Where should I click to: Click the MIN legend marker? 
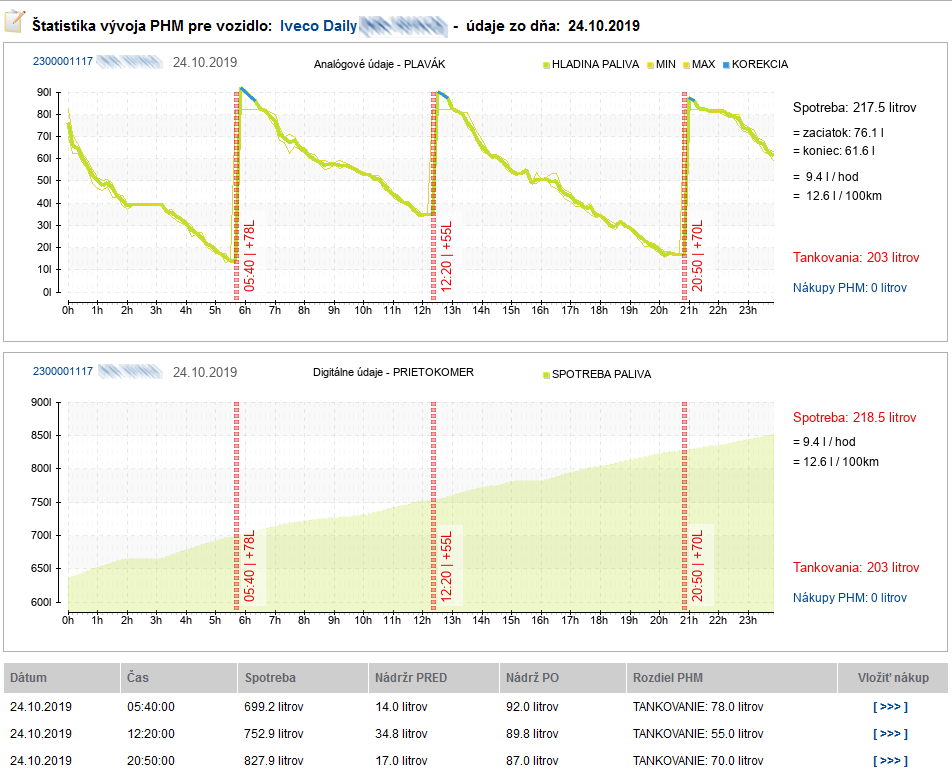click(651, 65)
